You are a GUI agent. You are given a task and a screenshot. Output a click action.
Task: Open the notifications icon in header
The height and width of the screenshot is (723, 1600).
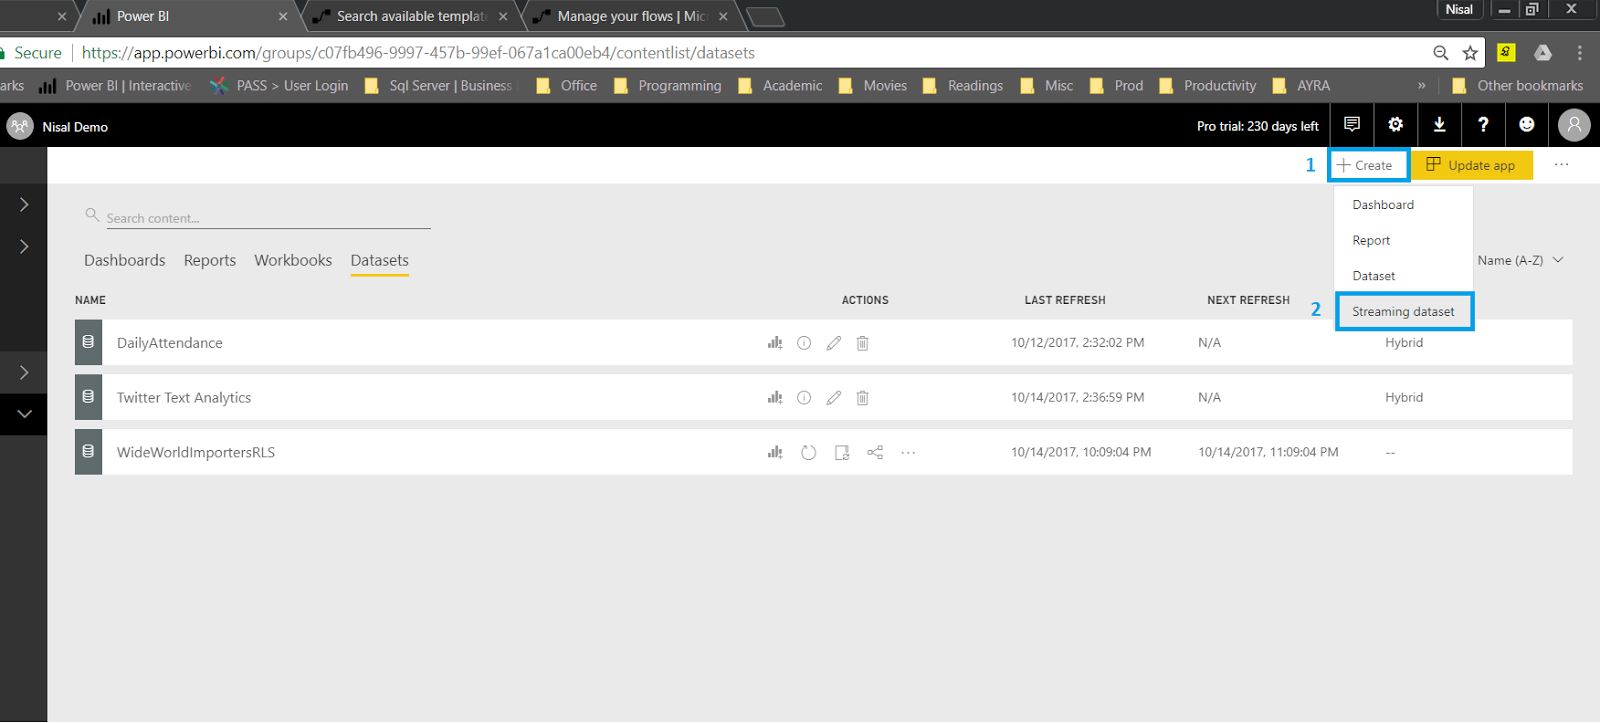[x=1352, y=125]
